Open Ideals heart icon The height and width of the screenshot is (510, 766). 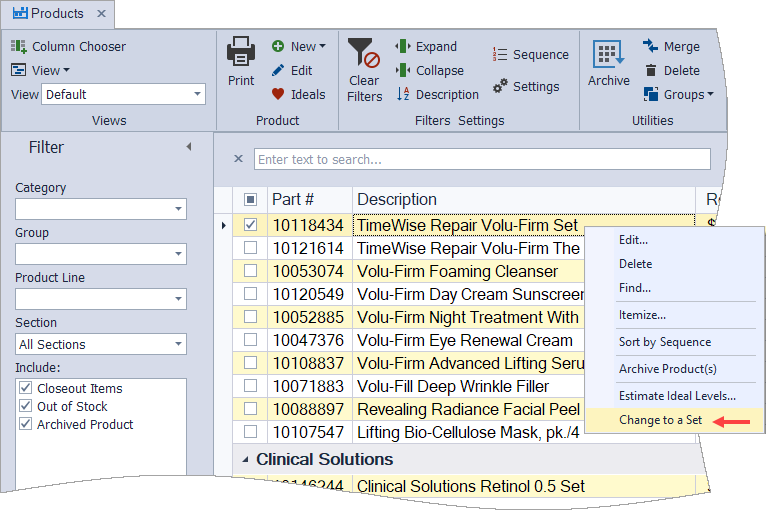click(x=277, y=94)
